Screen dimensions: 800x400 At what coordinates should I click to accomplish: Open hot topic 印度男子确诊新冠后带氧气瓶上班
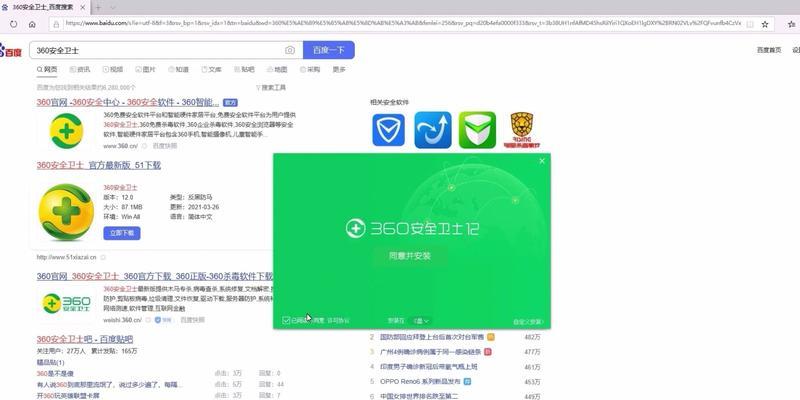pos(429,367)
